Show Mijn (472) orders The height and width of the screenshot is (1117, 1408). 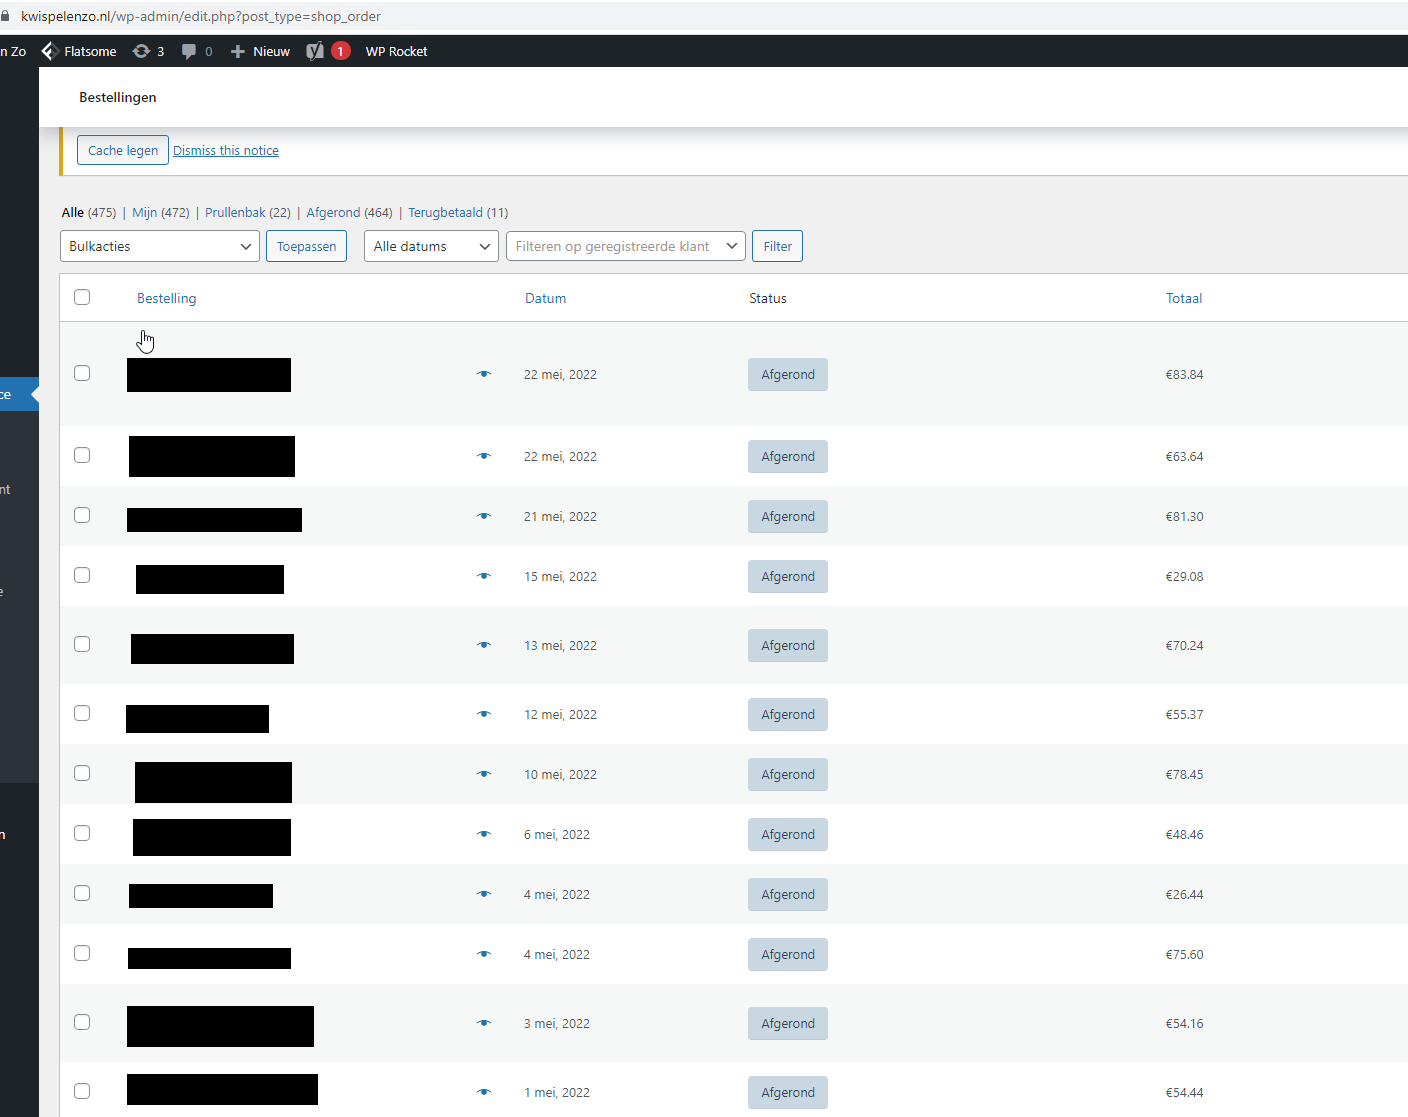pos(161,212)
